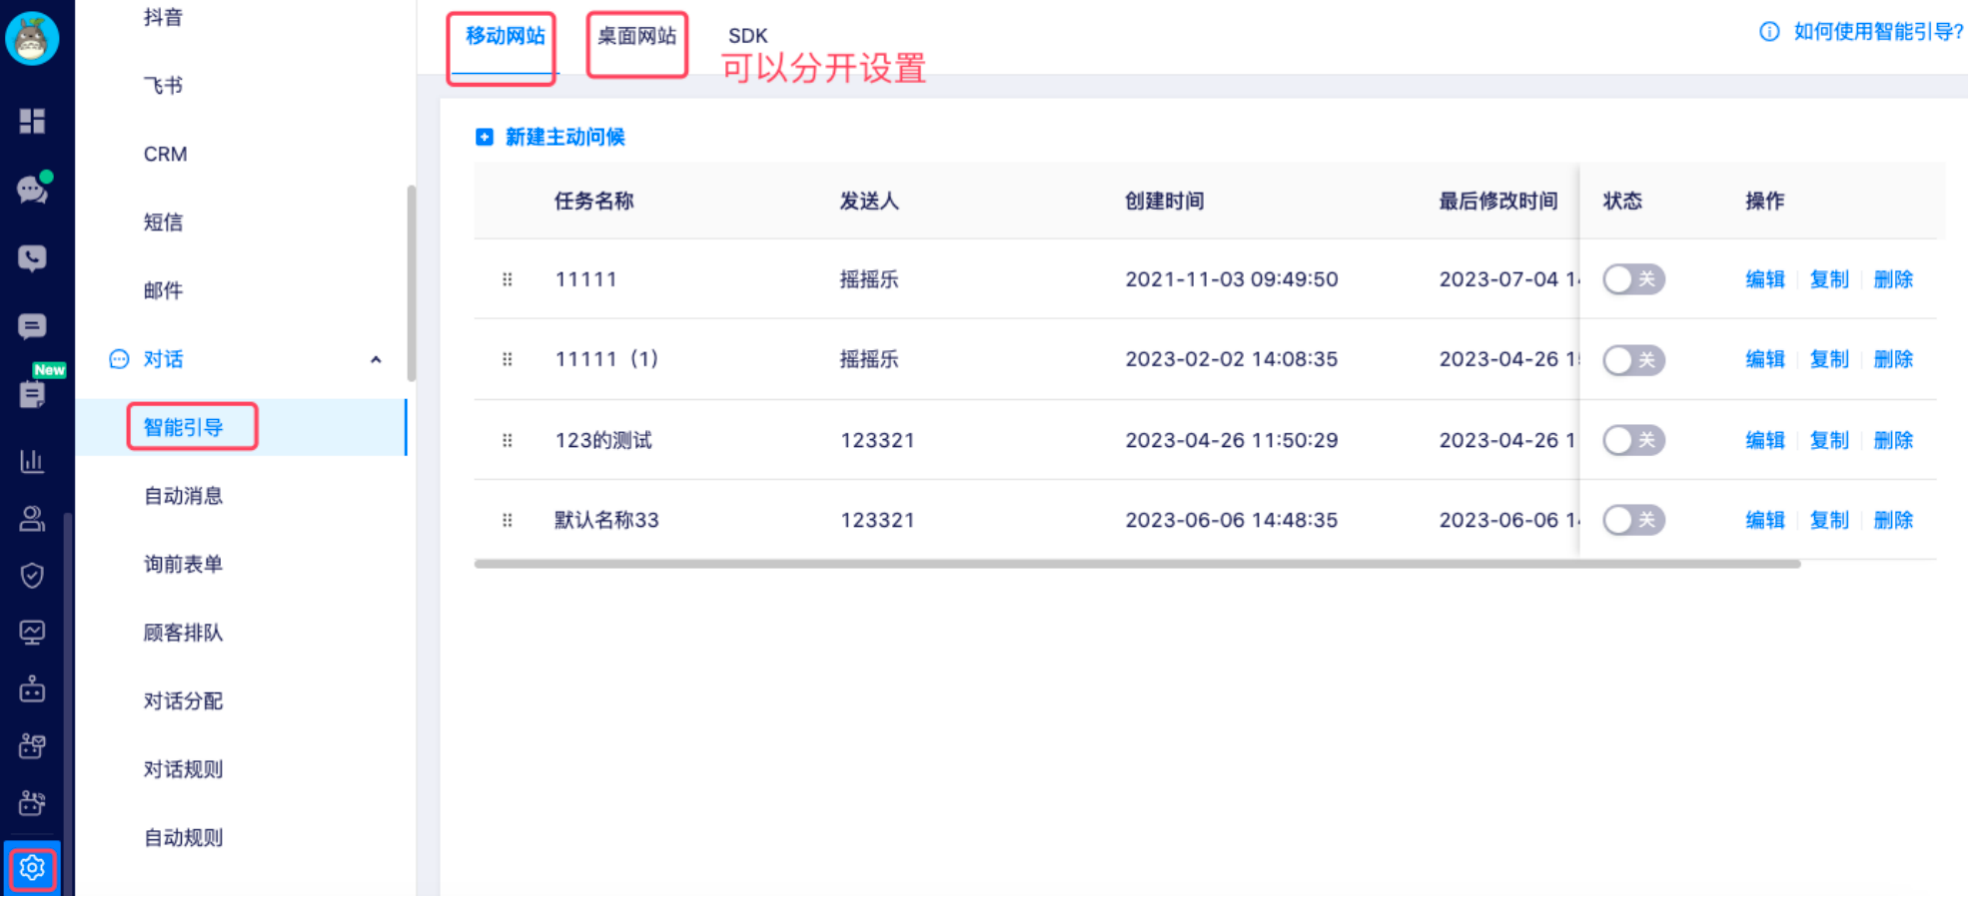
Task: Select 自动规则 in the side menu
Action: click(183, 838)
